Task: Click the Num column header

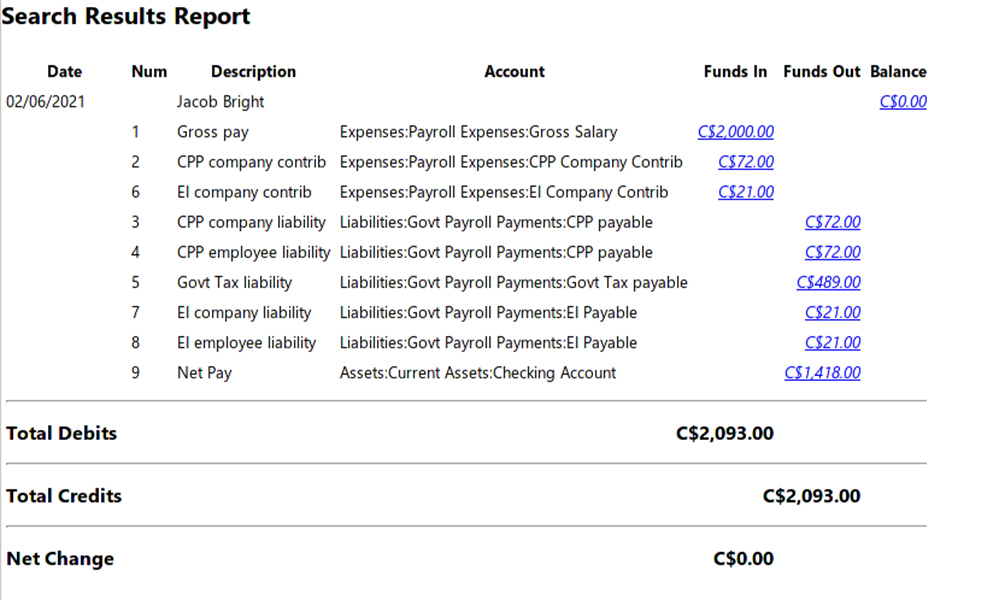Action: click(149, 72)
